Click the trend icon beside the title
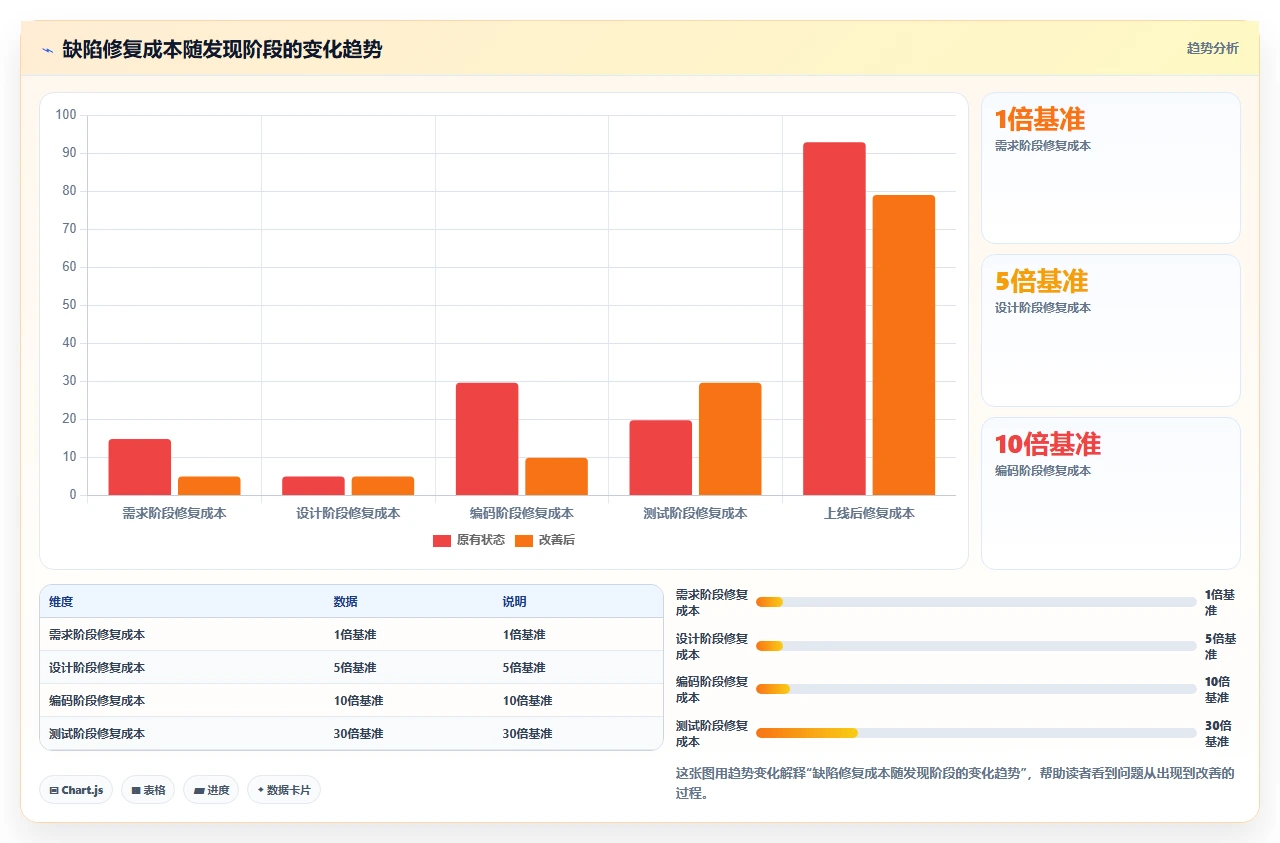This screenshot has width=1280, height=843. pos(47,50)
